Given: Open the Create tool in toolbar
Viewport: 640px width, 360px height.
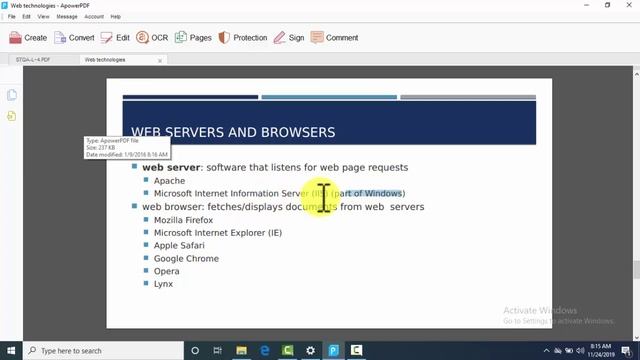Looking at the screenshot, I should 28,38.
